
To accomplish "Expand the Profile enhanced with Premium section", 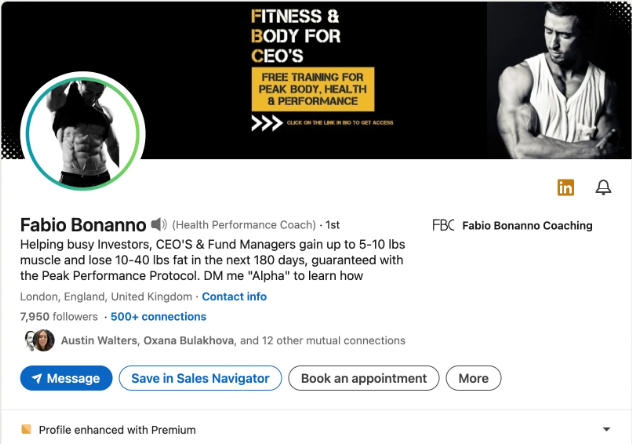I will point(606,430).
